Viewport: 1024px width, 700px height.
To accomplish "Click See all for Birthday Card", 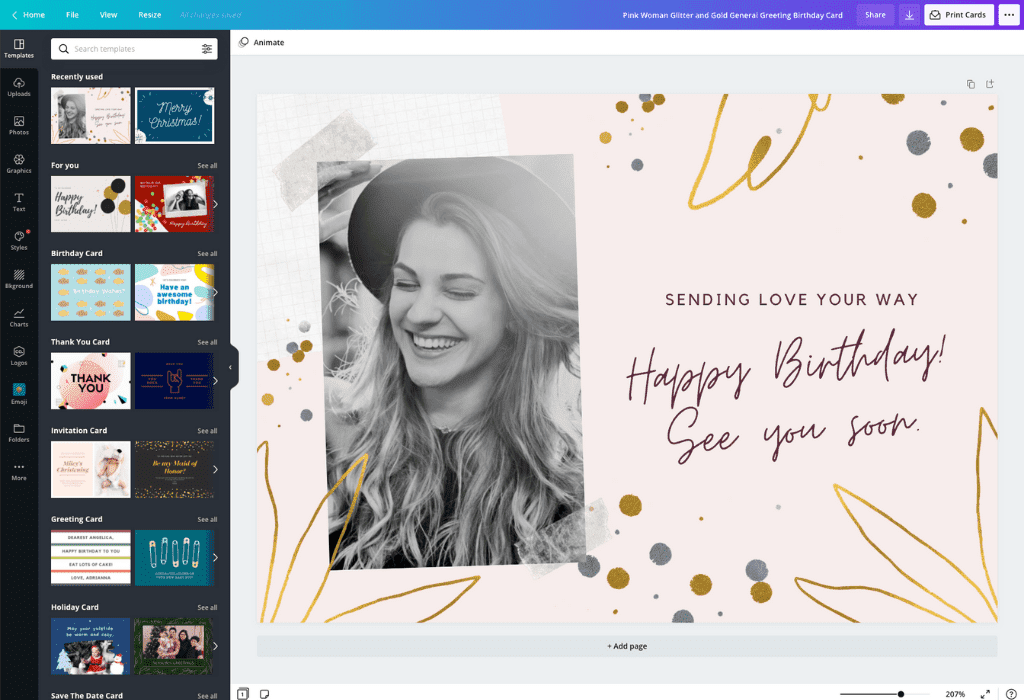I will 209,253.
